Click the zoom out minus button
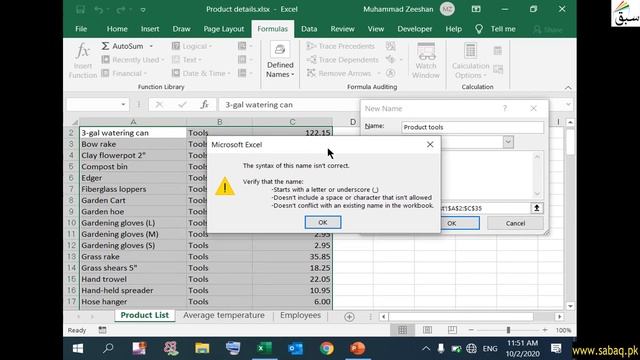The image size is (640, 360). coord(471,330)
